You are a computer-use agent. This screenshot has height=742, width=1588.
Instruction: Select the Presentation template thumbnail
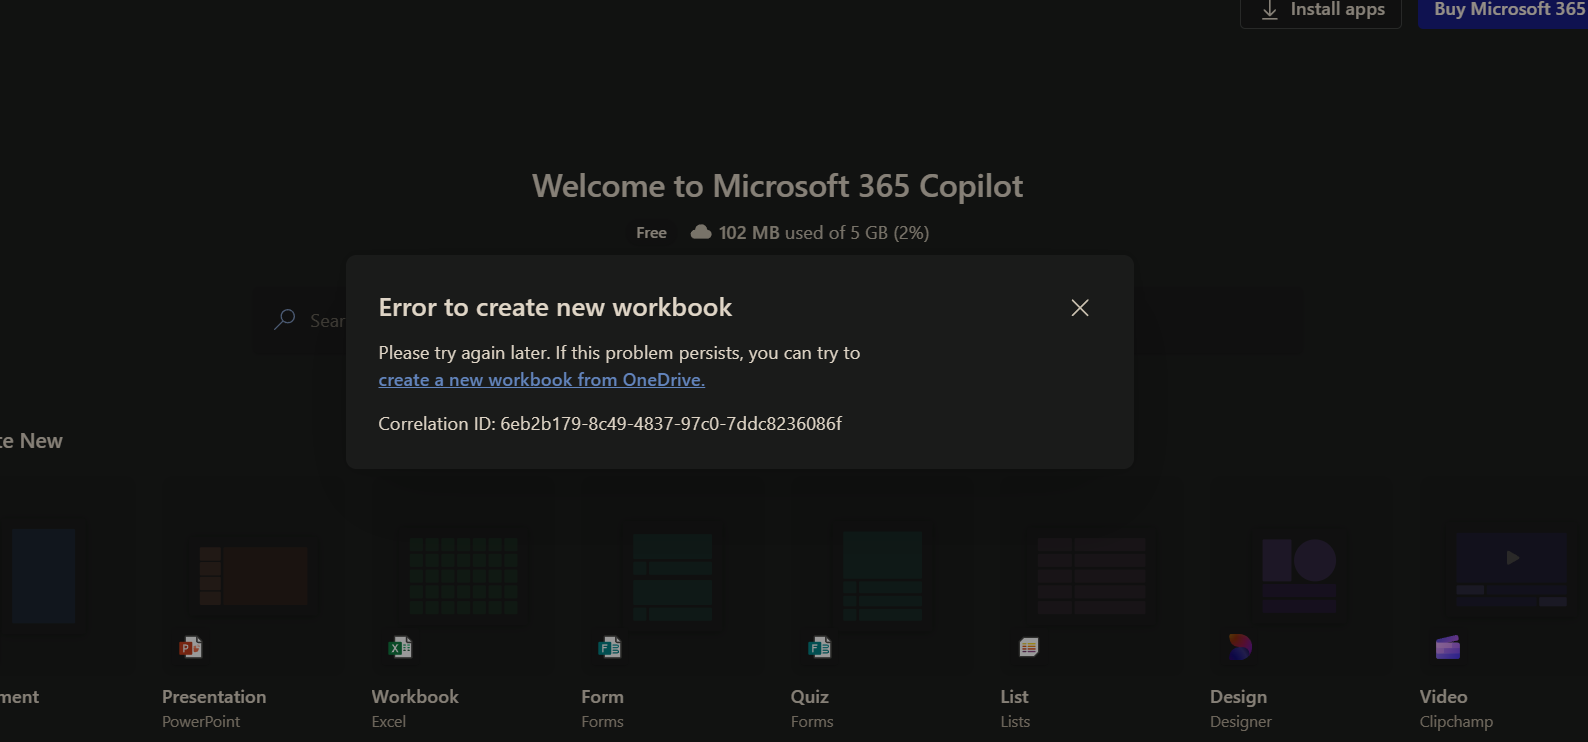(254, 576)
